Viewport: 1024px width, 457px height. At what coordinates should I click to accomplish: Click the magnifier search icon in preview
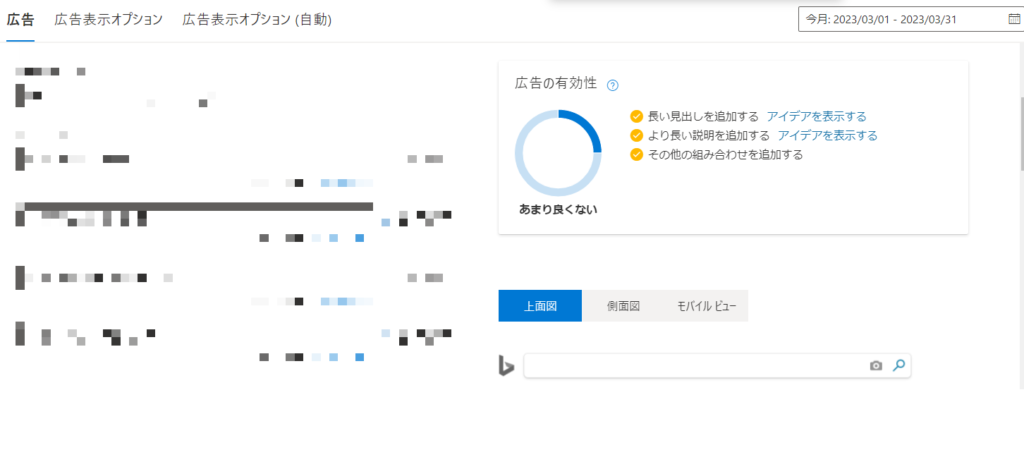tap(898, 366)
